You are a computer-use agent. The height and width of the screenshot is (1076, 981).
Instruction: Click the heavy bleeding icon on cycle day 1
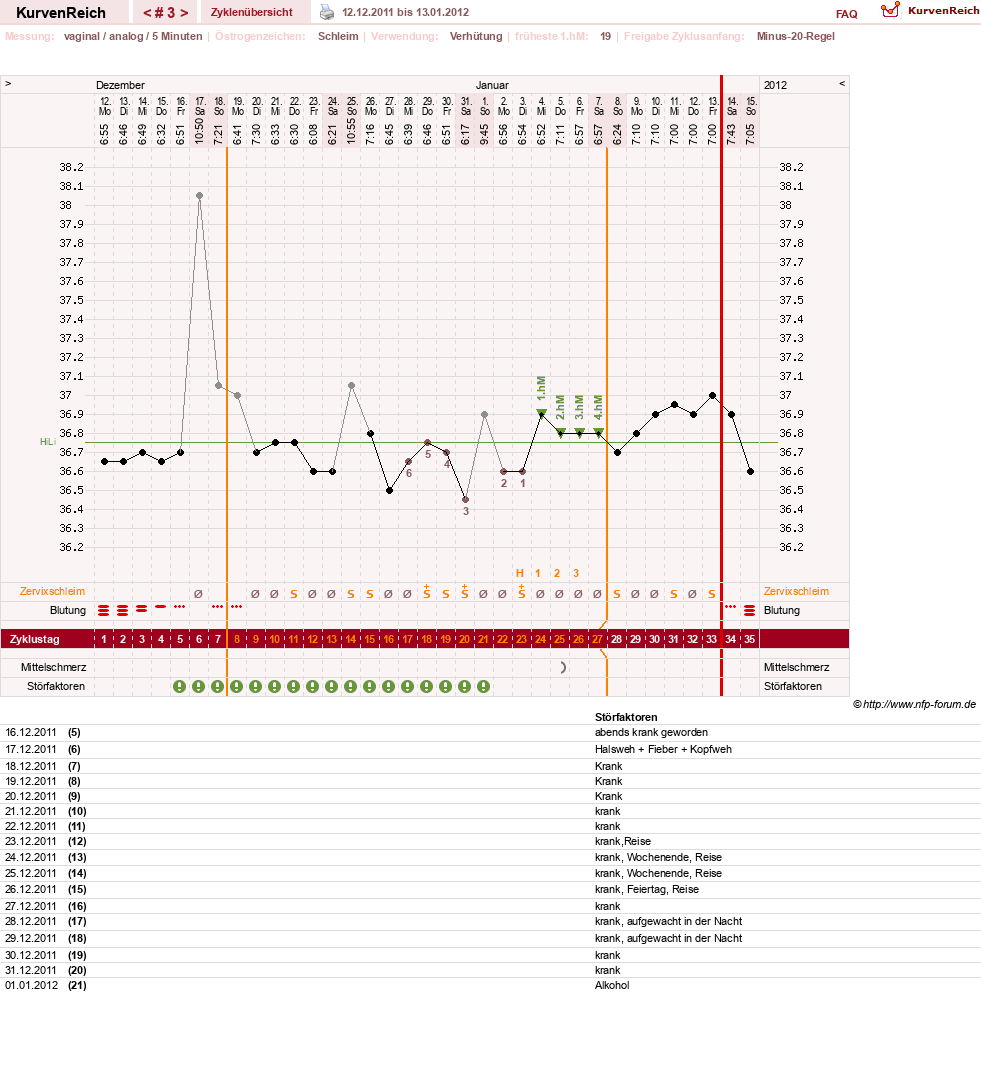104,610
